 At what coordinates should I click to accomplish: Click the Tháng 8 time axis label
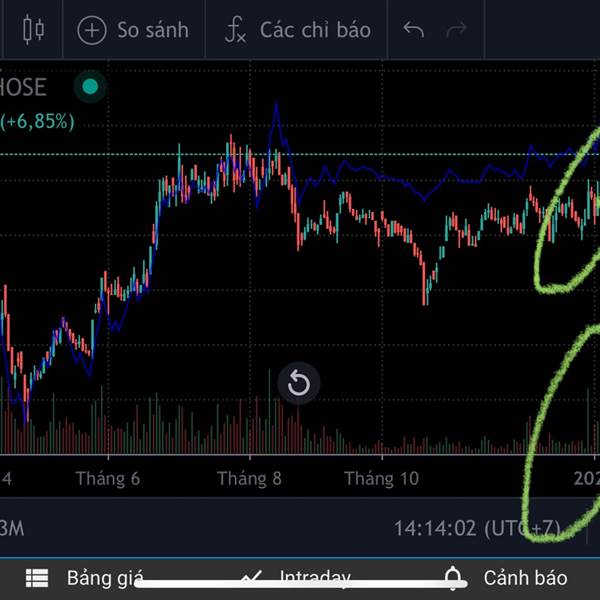pyautogui.click(x=249, y=479)
